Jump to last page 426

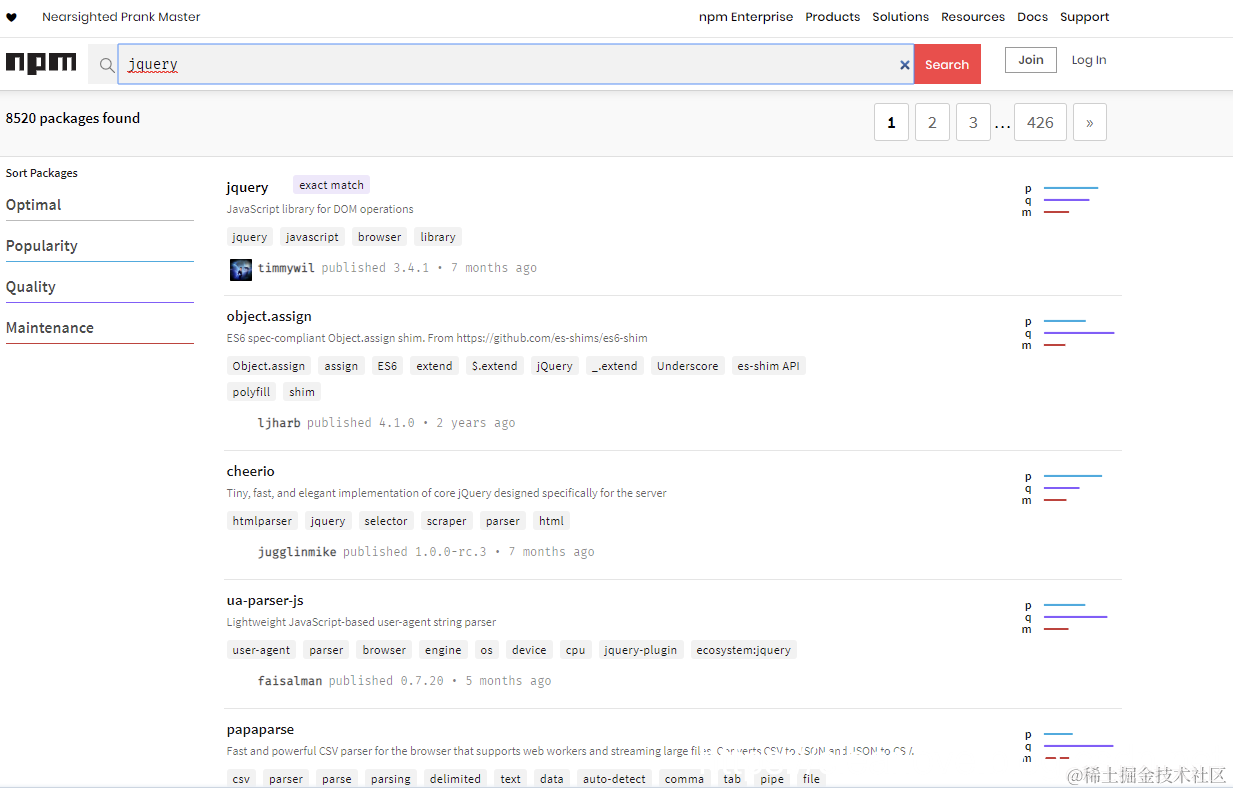pos(1040,122)
